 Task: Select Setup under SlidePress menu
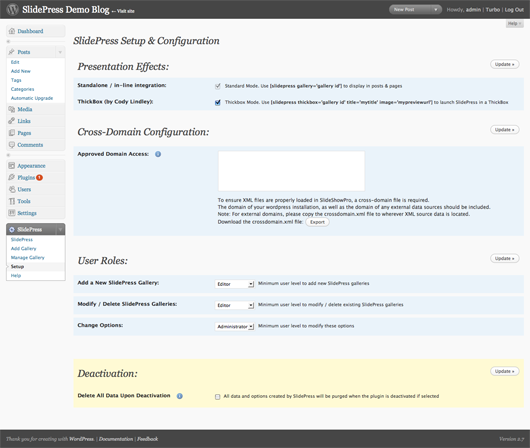(x=17, y=267)
